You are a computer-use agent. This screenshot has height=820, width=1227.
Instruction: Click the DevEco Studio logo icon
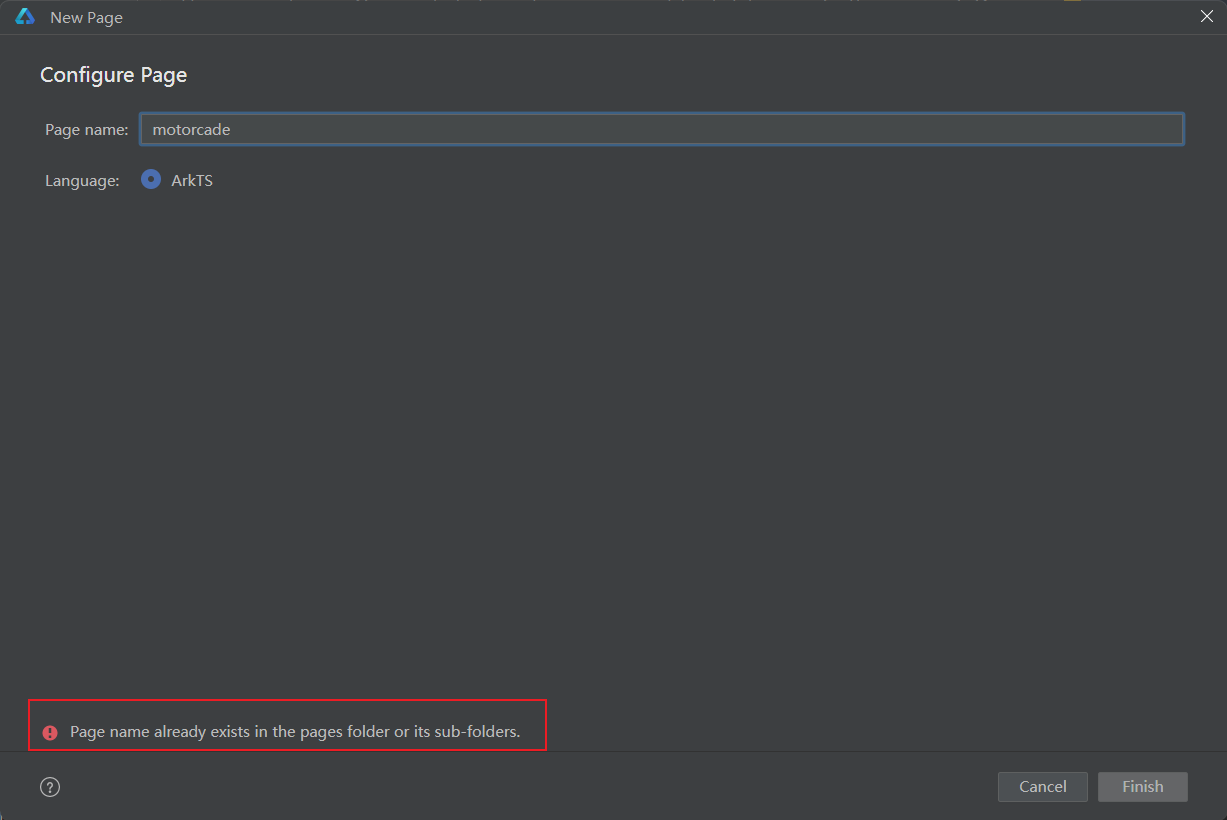(x=25, y=17)
